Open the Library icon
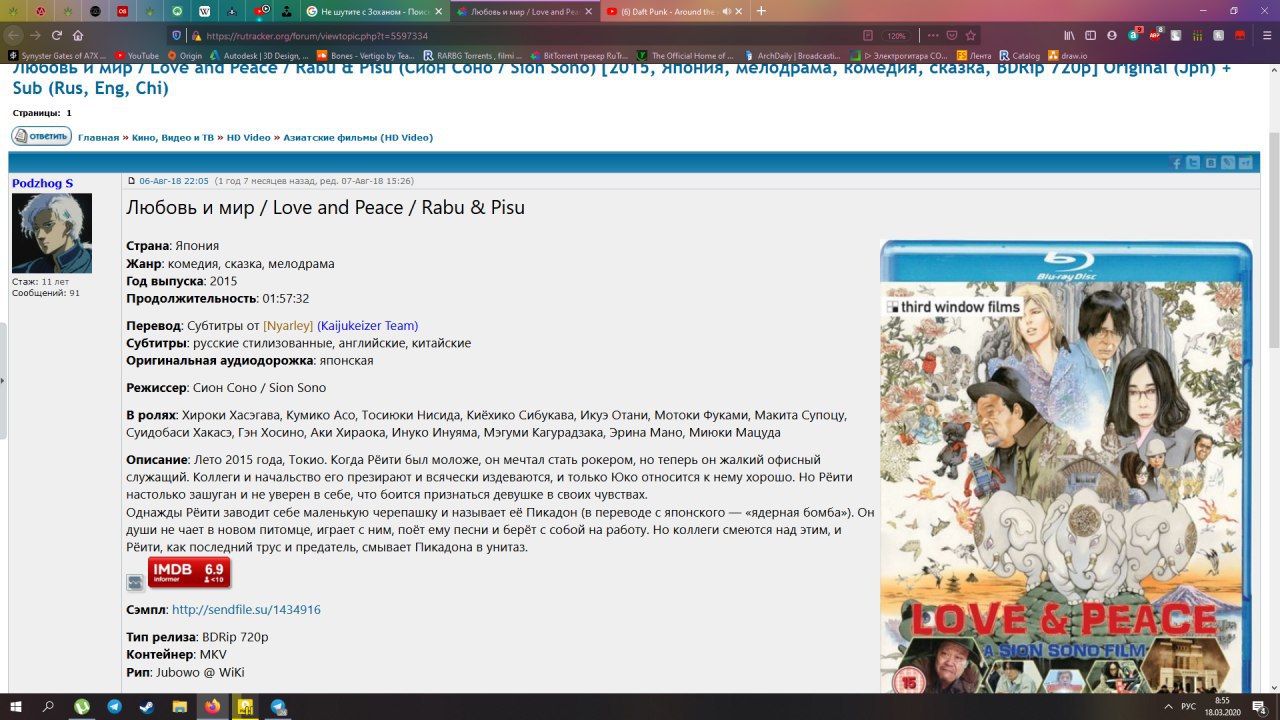Screen dimensions: 1280x720 [x=1069, y=35]
